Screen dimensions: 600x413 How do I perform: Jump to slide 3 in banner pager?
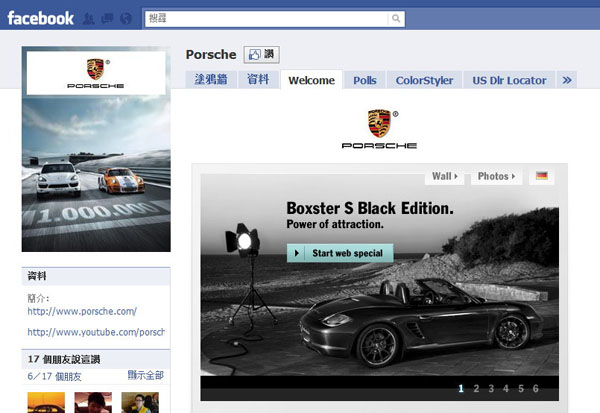[x=491, y=388]
